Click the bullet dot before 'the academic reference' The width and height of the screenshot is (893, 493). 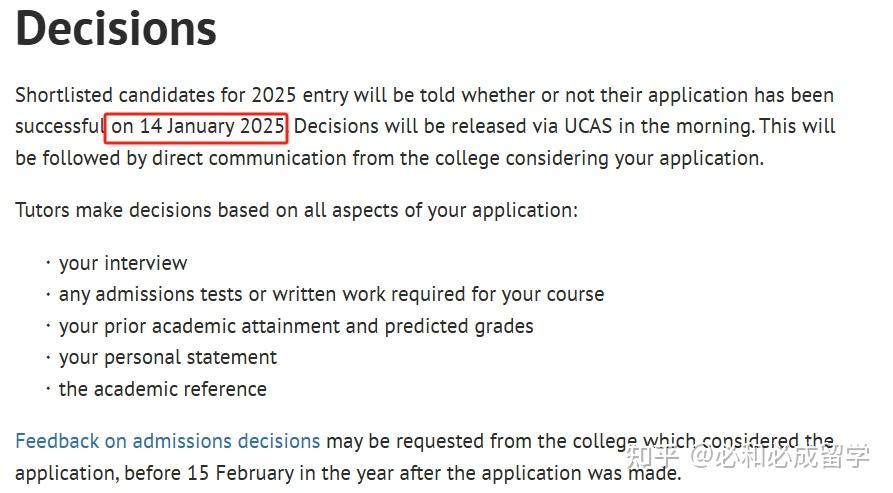(47, 389)
